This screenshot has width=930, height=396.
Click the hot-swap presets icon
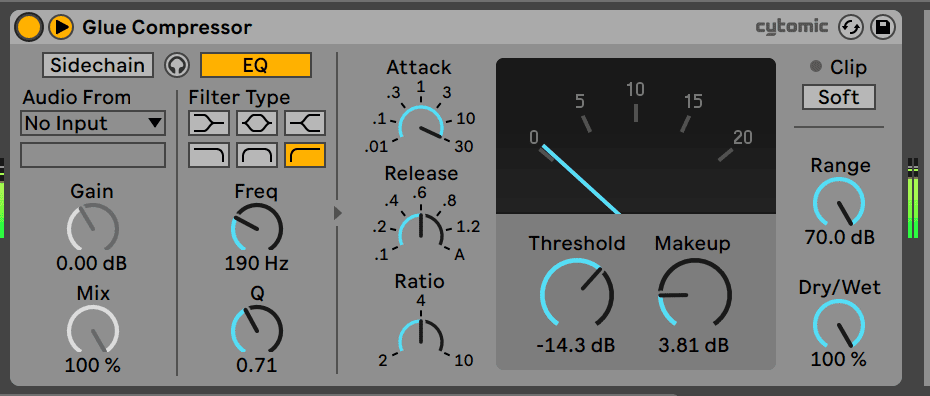(850, 27)
